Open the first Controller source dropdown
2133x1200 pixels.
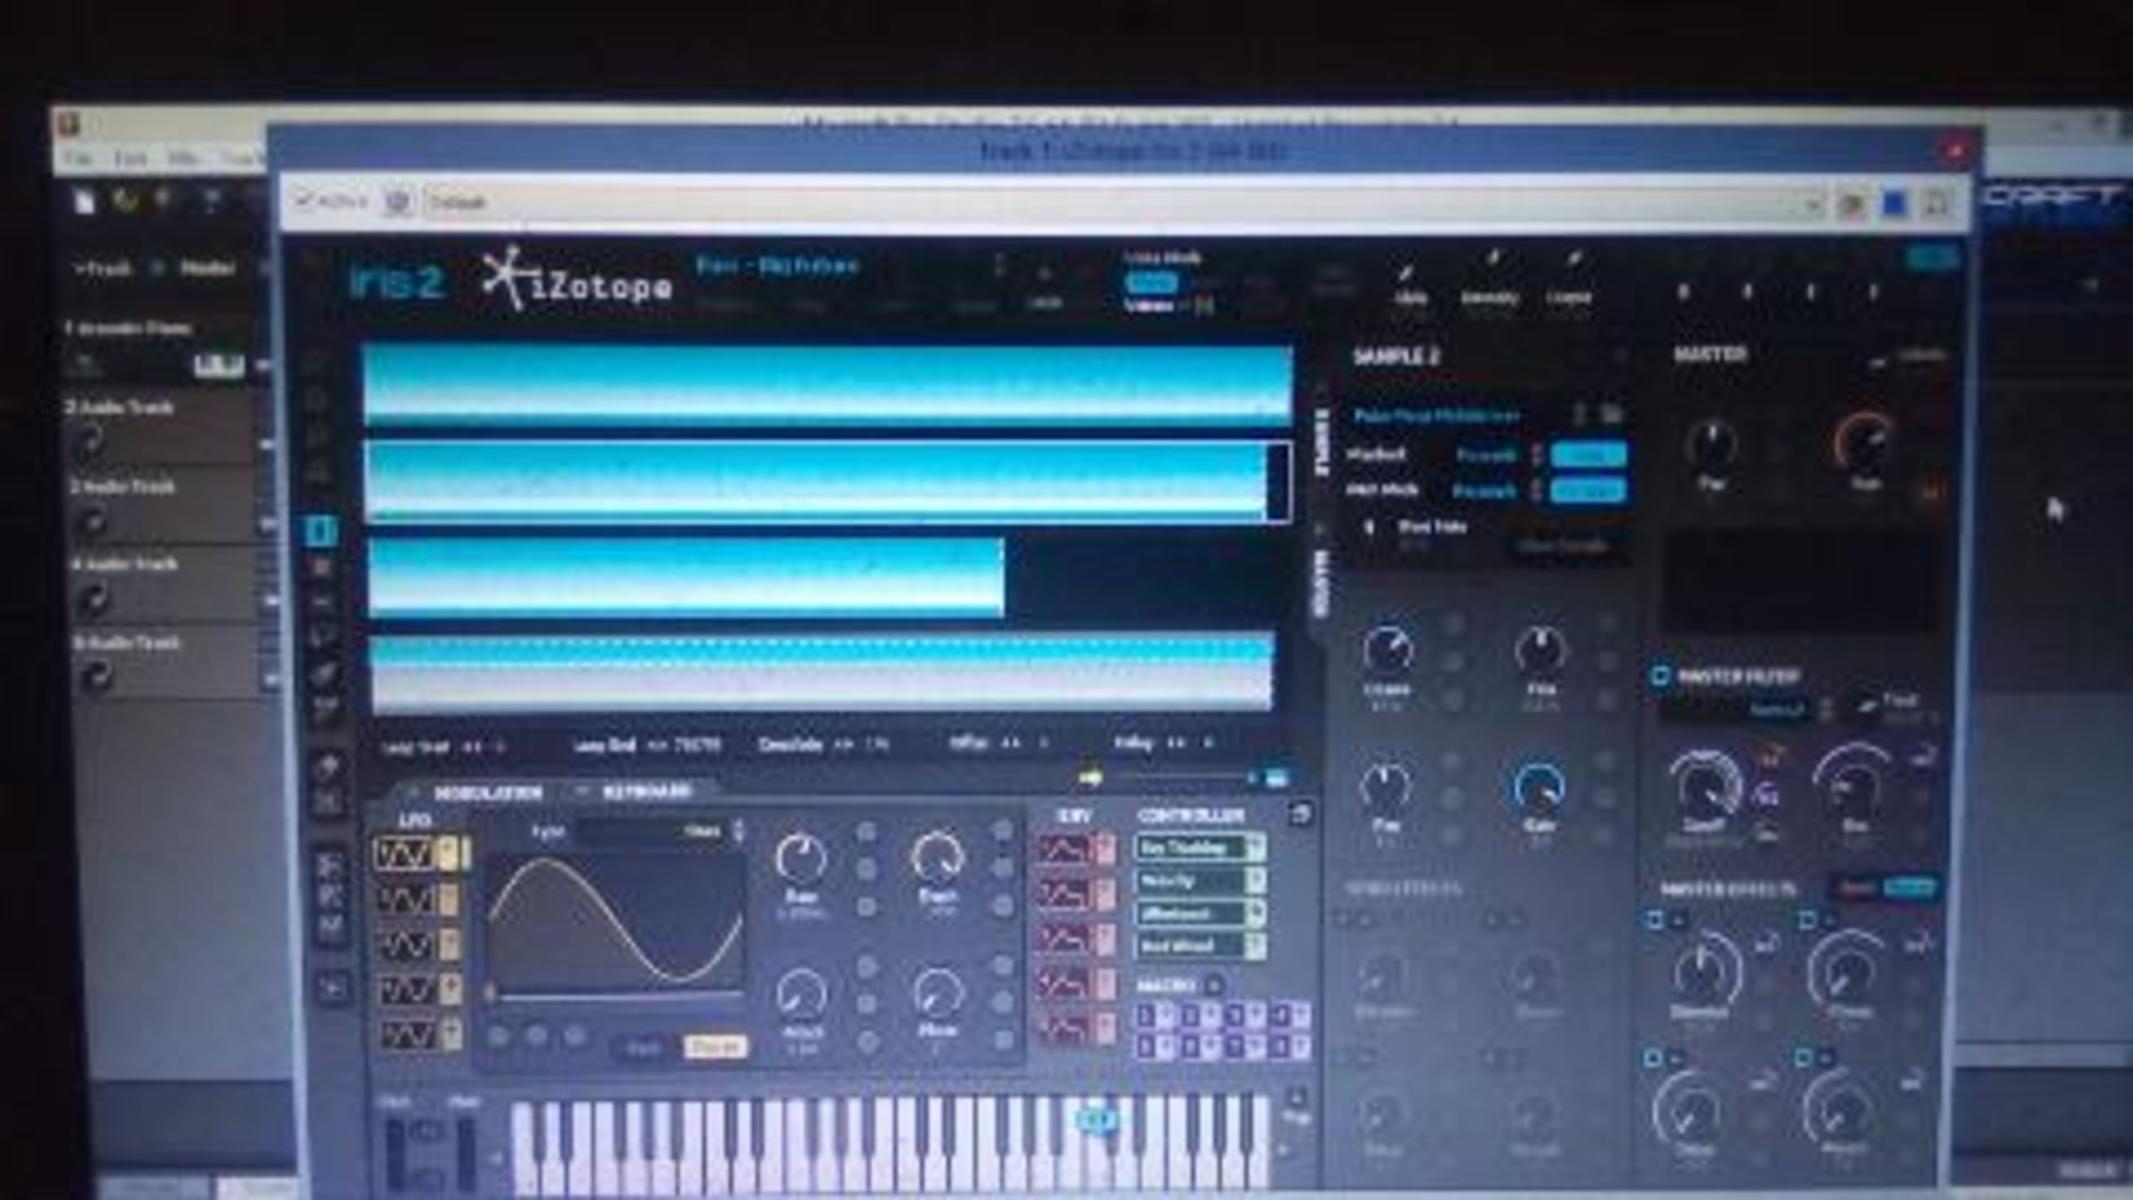[1199, 848]
